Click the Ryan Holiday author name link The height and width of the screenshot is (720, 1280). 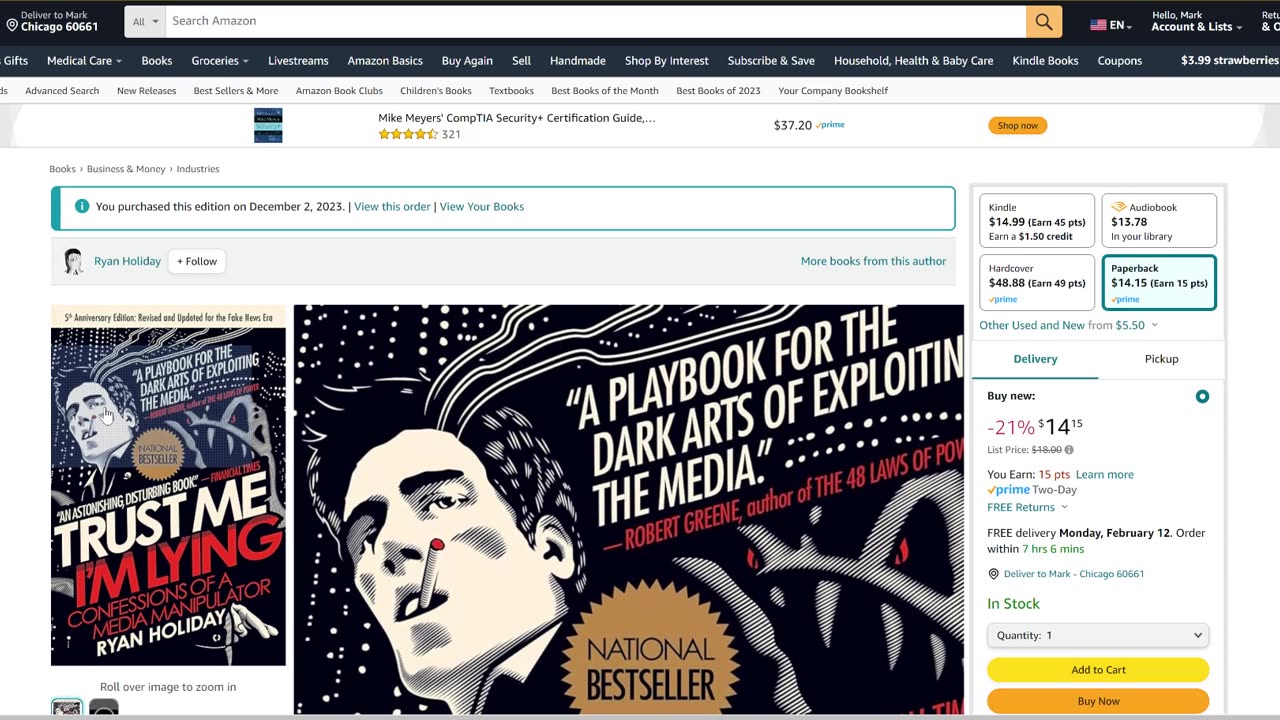(x=127, y=261)
